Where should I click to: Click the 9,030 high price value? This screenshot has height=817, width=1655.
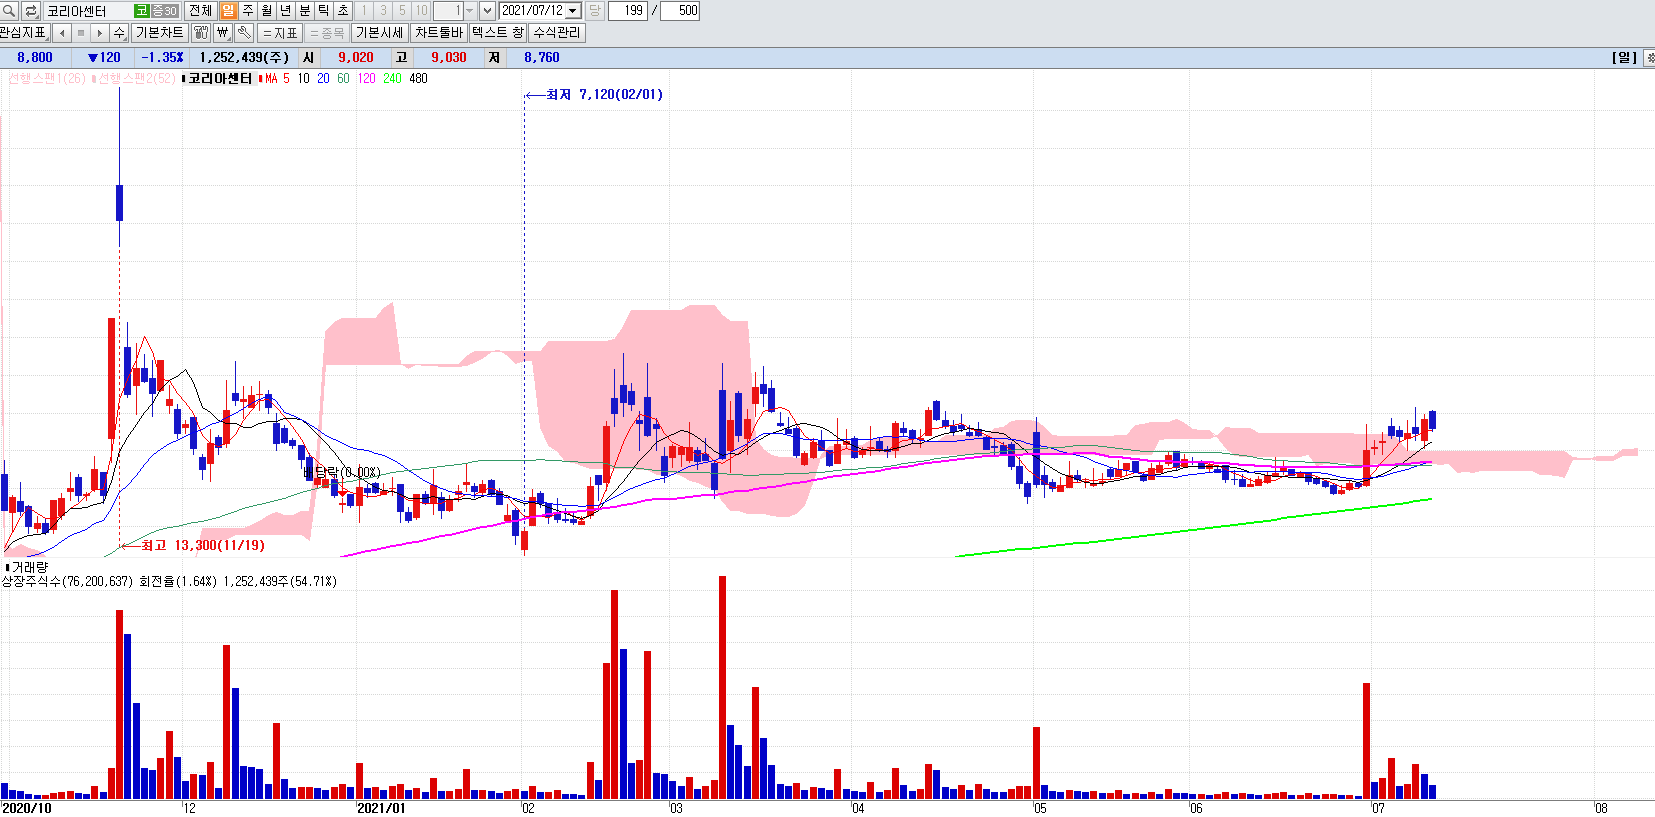coord(449,58)
